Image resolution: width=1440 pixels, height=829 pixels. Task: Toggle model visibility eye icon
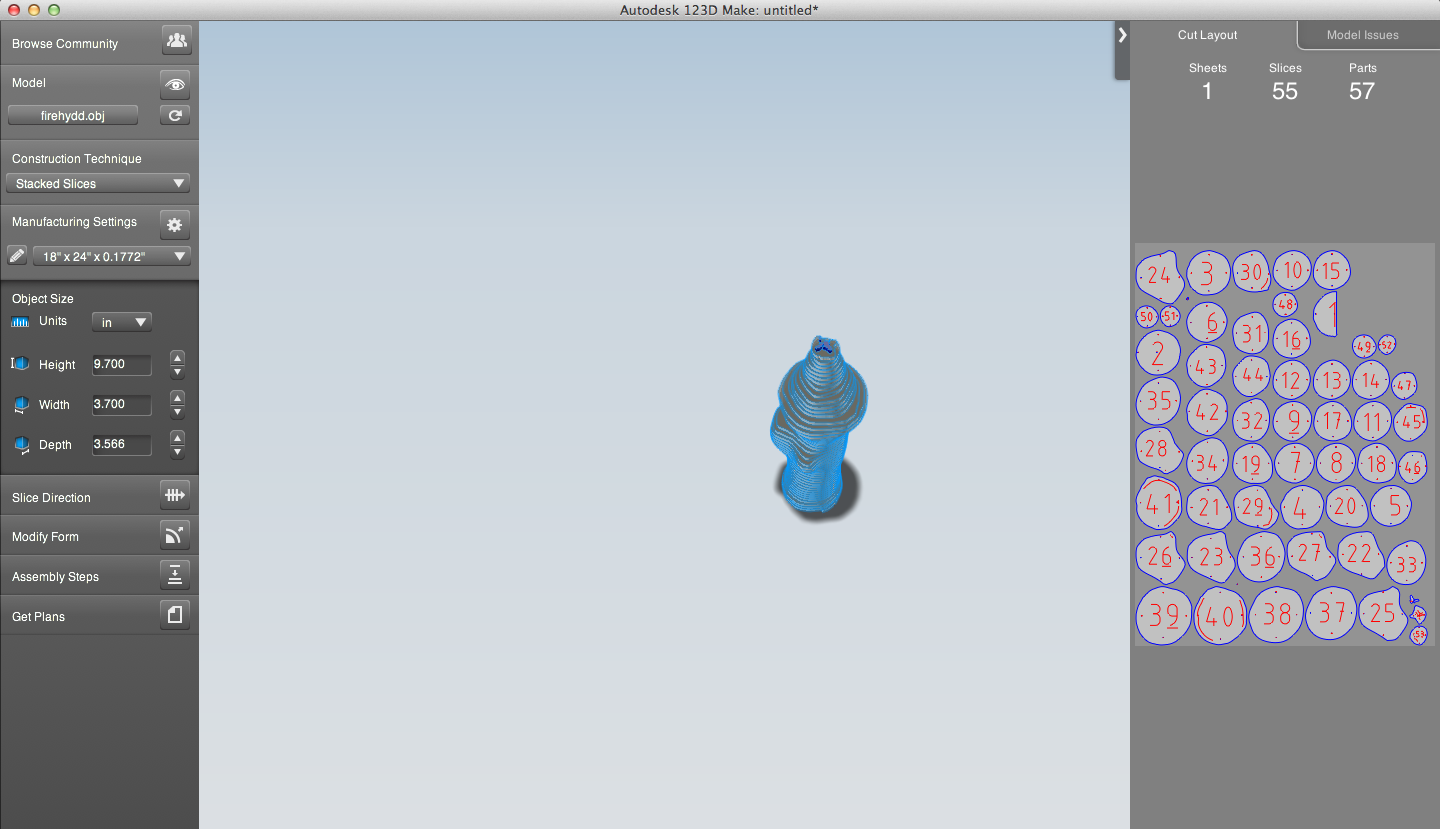(x=175, y=85)
